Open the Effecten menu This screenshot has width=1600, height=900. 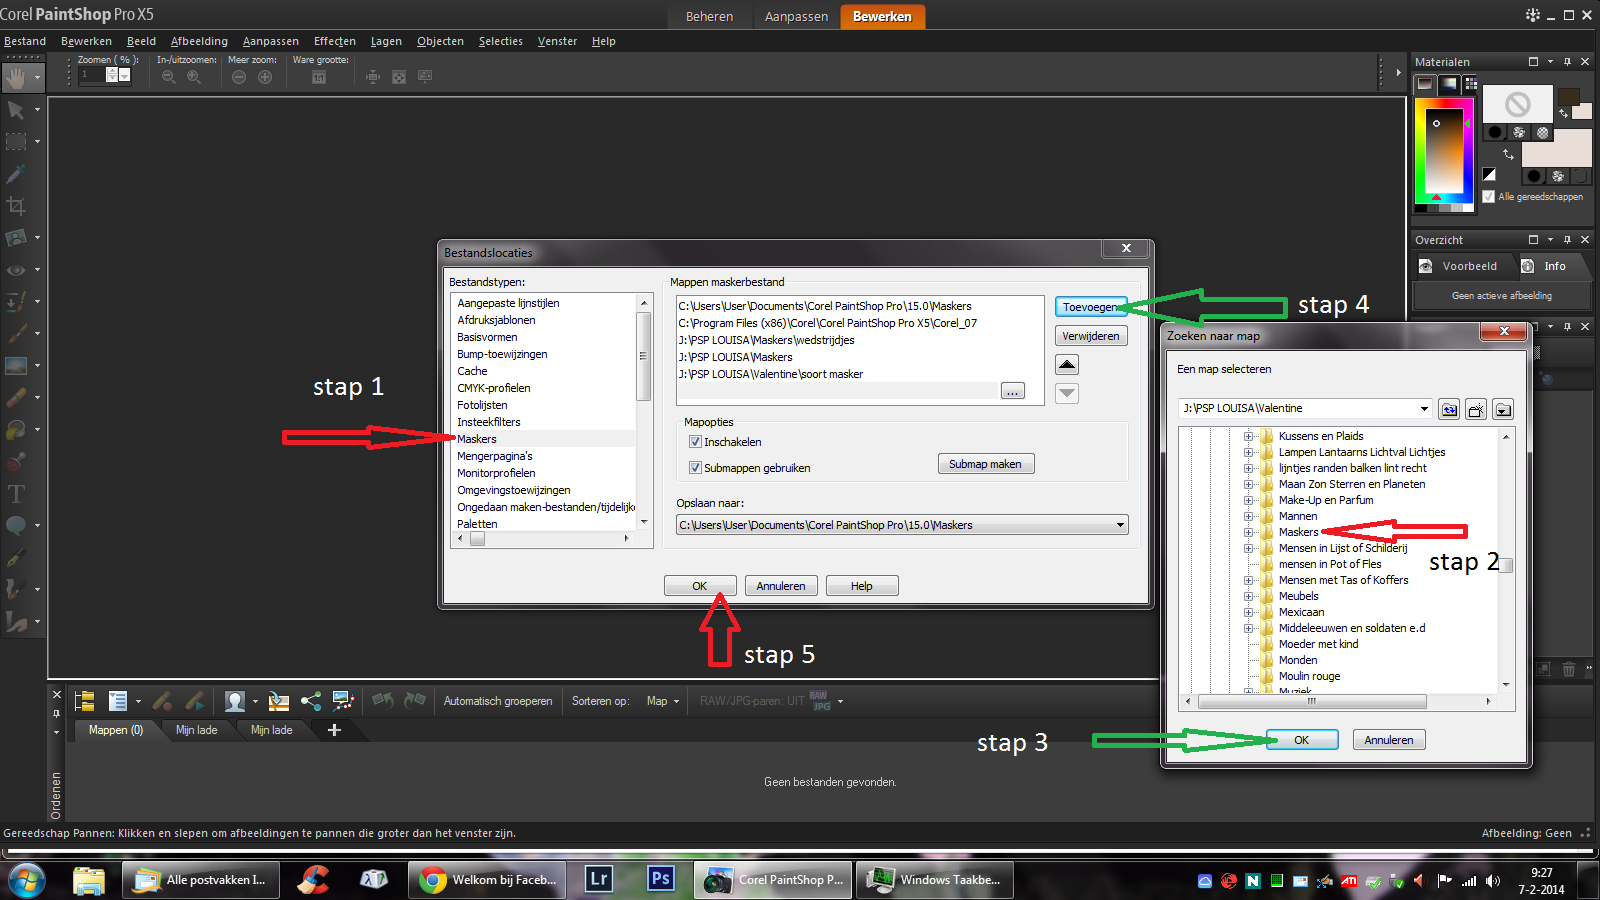335,41
